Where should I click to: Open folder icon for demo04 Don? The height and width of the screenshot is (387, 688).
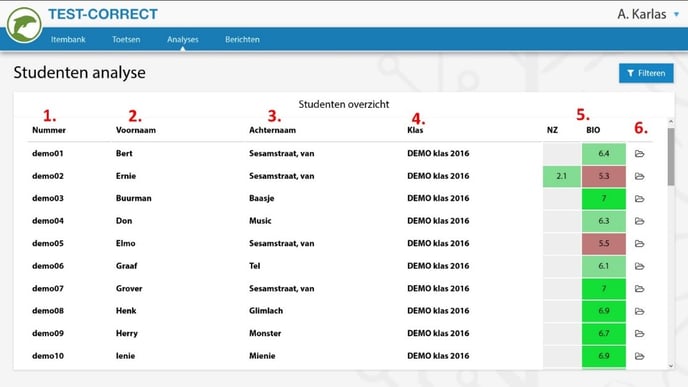tap(639, 221)
